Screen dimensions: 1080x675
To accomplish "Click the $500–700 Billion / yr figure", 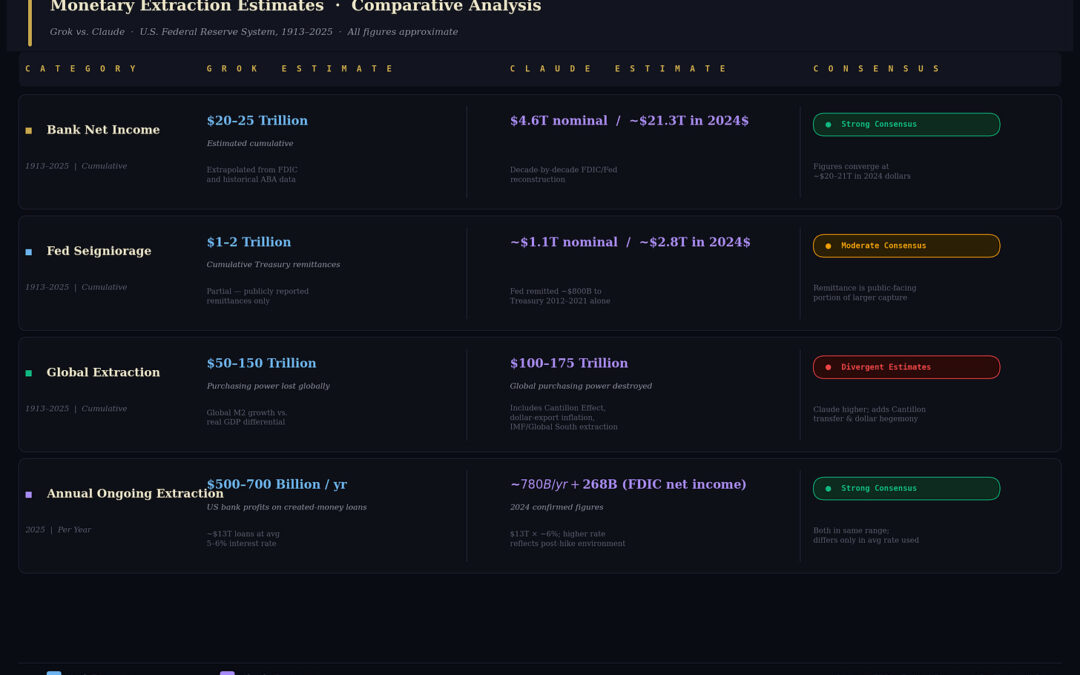I will pyautogui.click(x=276, y=484).
